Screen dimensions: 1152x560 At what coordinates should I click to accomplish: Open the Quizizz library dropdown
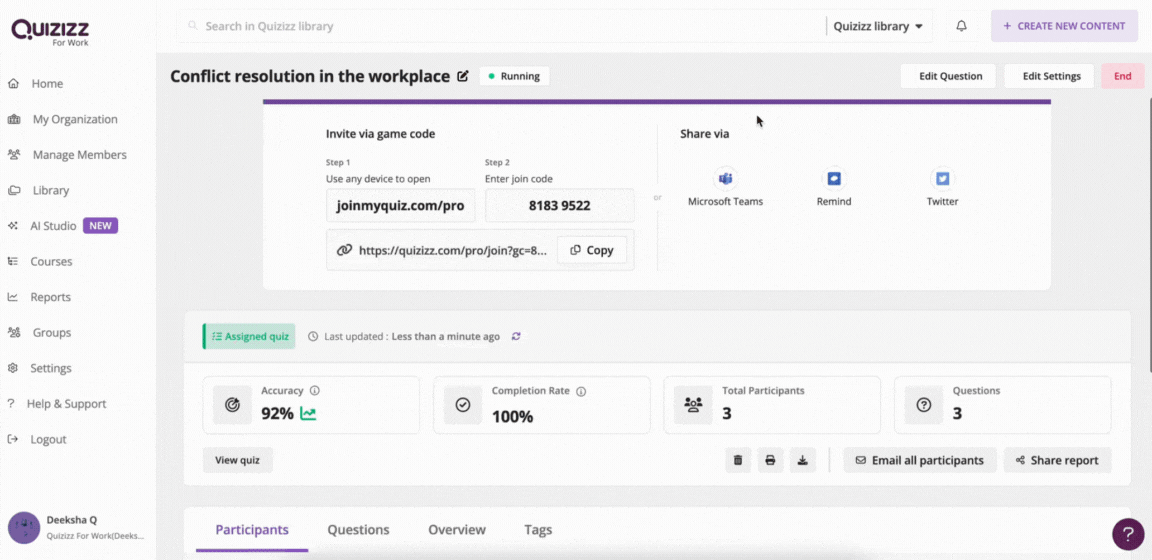coord(879,26)
